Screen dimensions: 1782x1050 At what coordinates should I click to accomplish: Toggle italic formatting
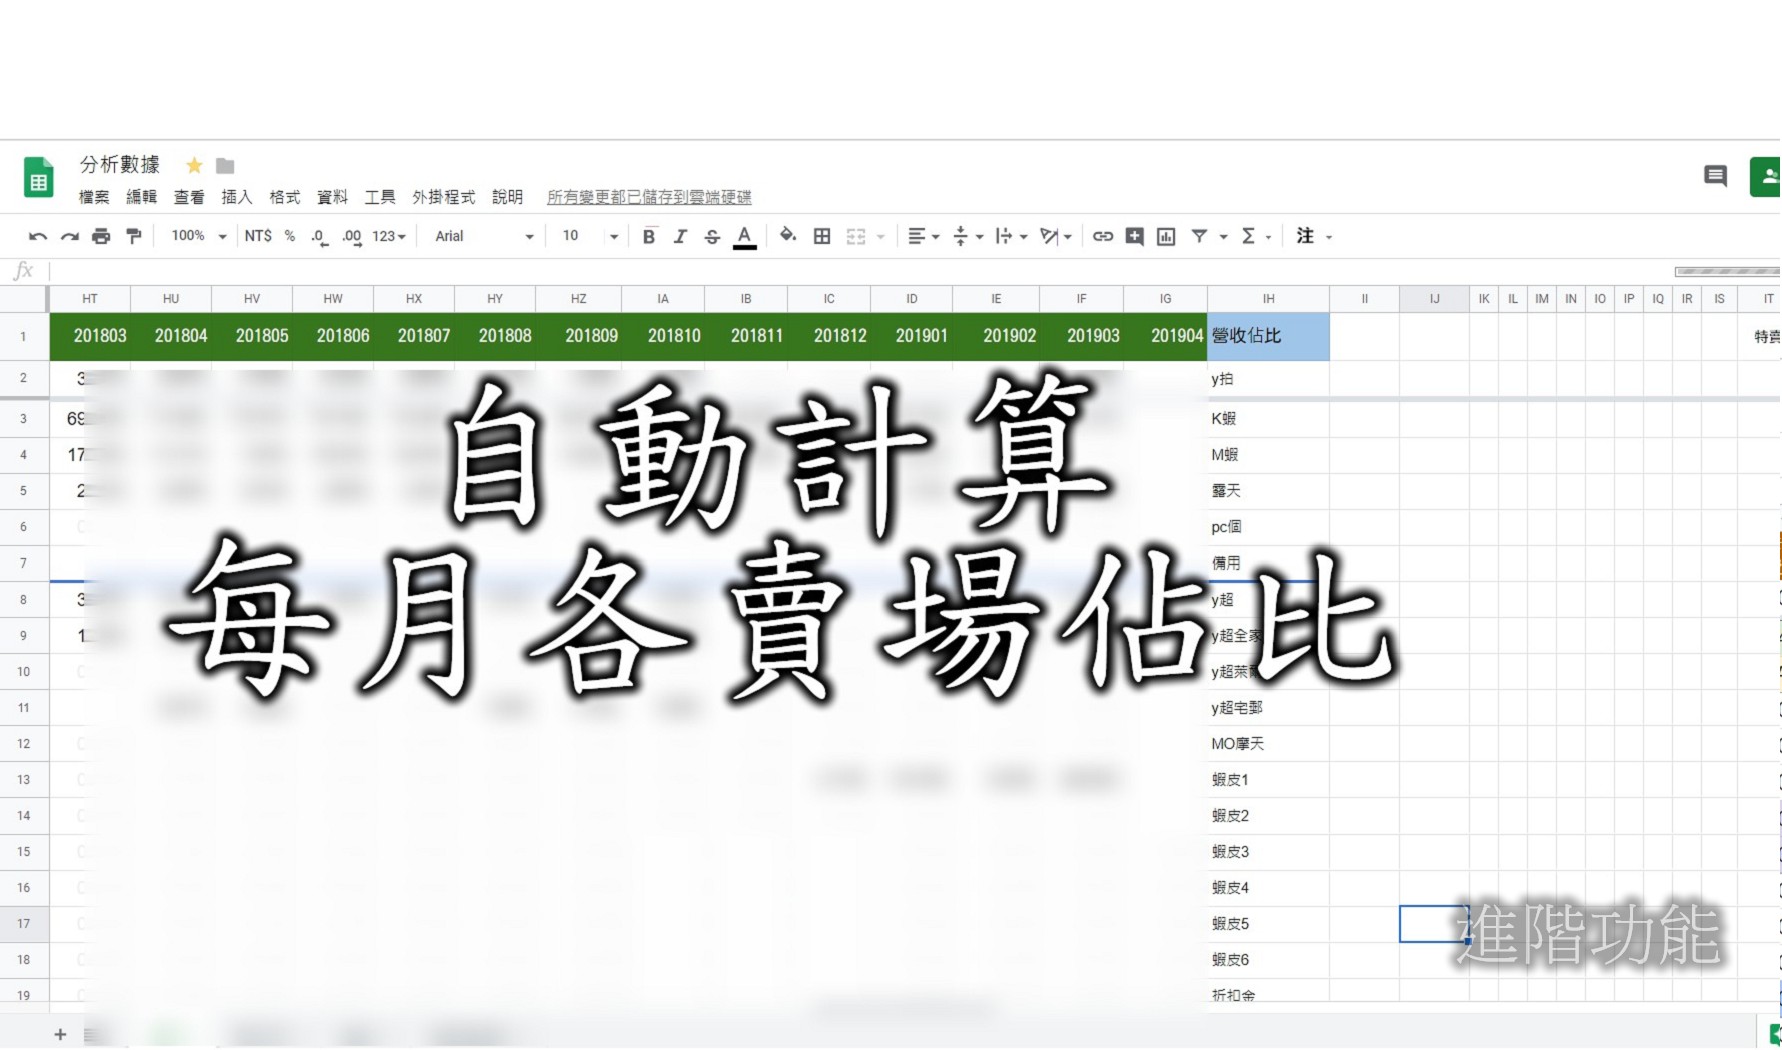click(x=680, y=236)
